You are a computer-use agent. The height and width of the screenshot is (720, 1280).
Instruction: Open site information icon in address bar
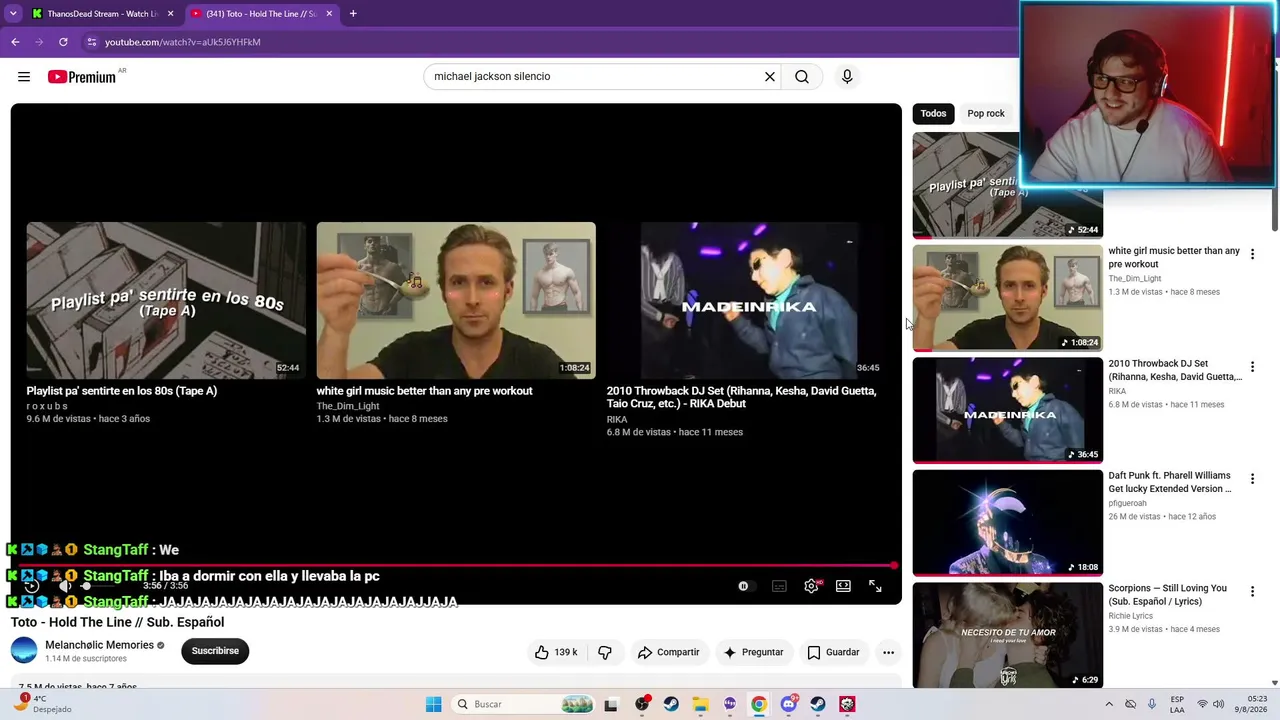92,42
